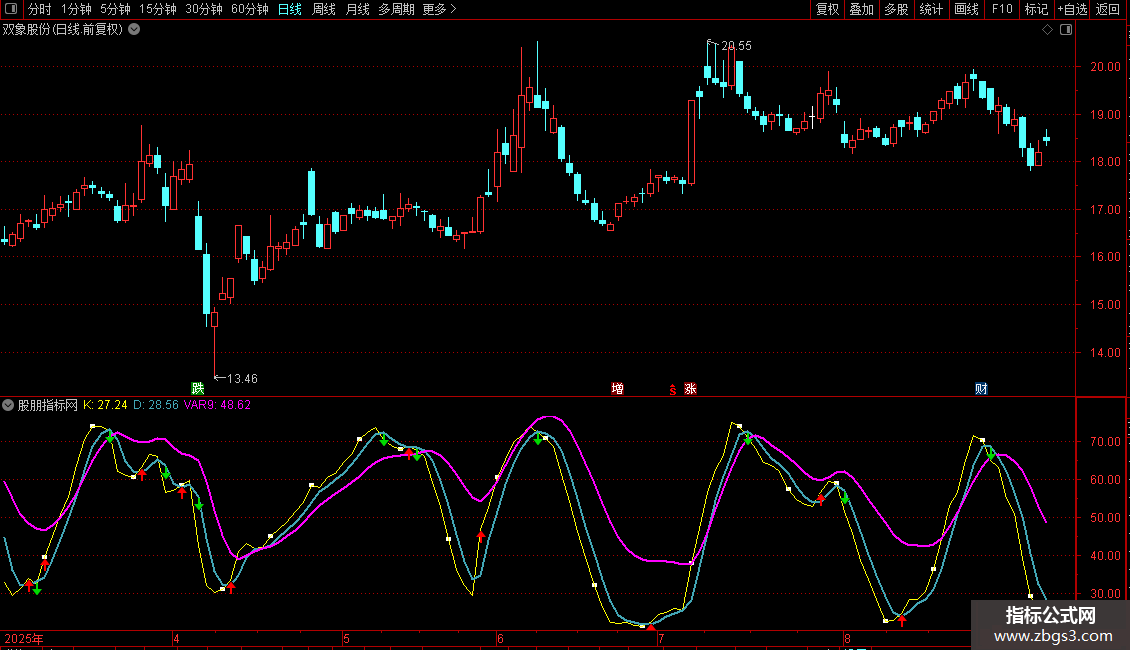Click the red $ marker icon
Screen dimensions: 1130x650
672,389
